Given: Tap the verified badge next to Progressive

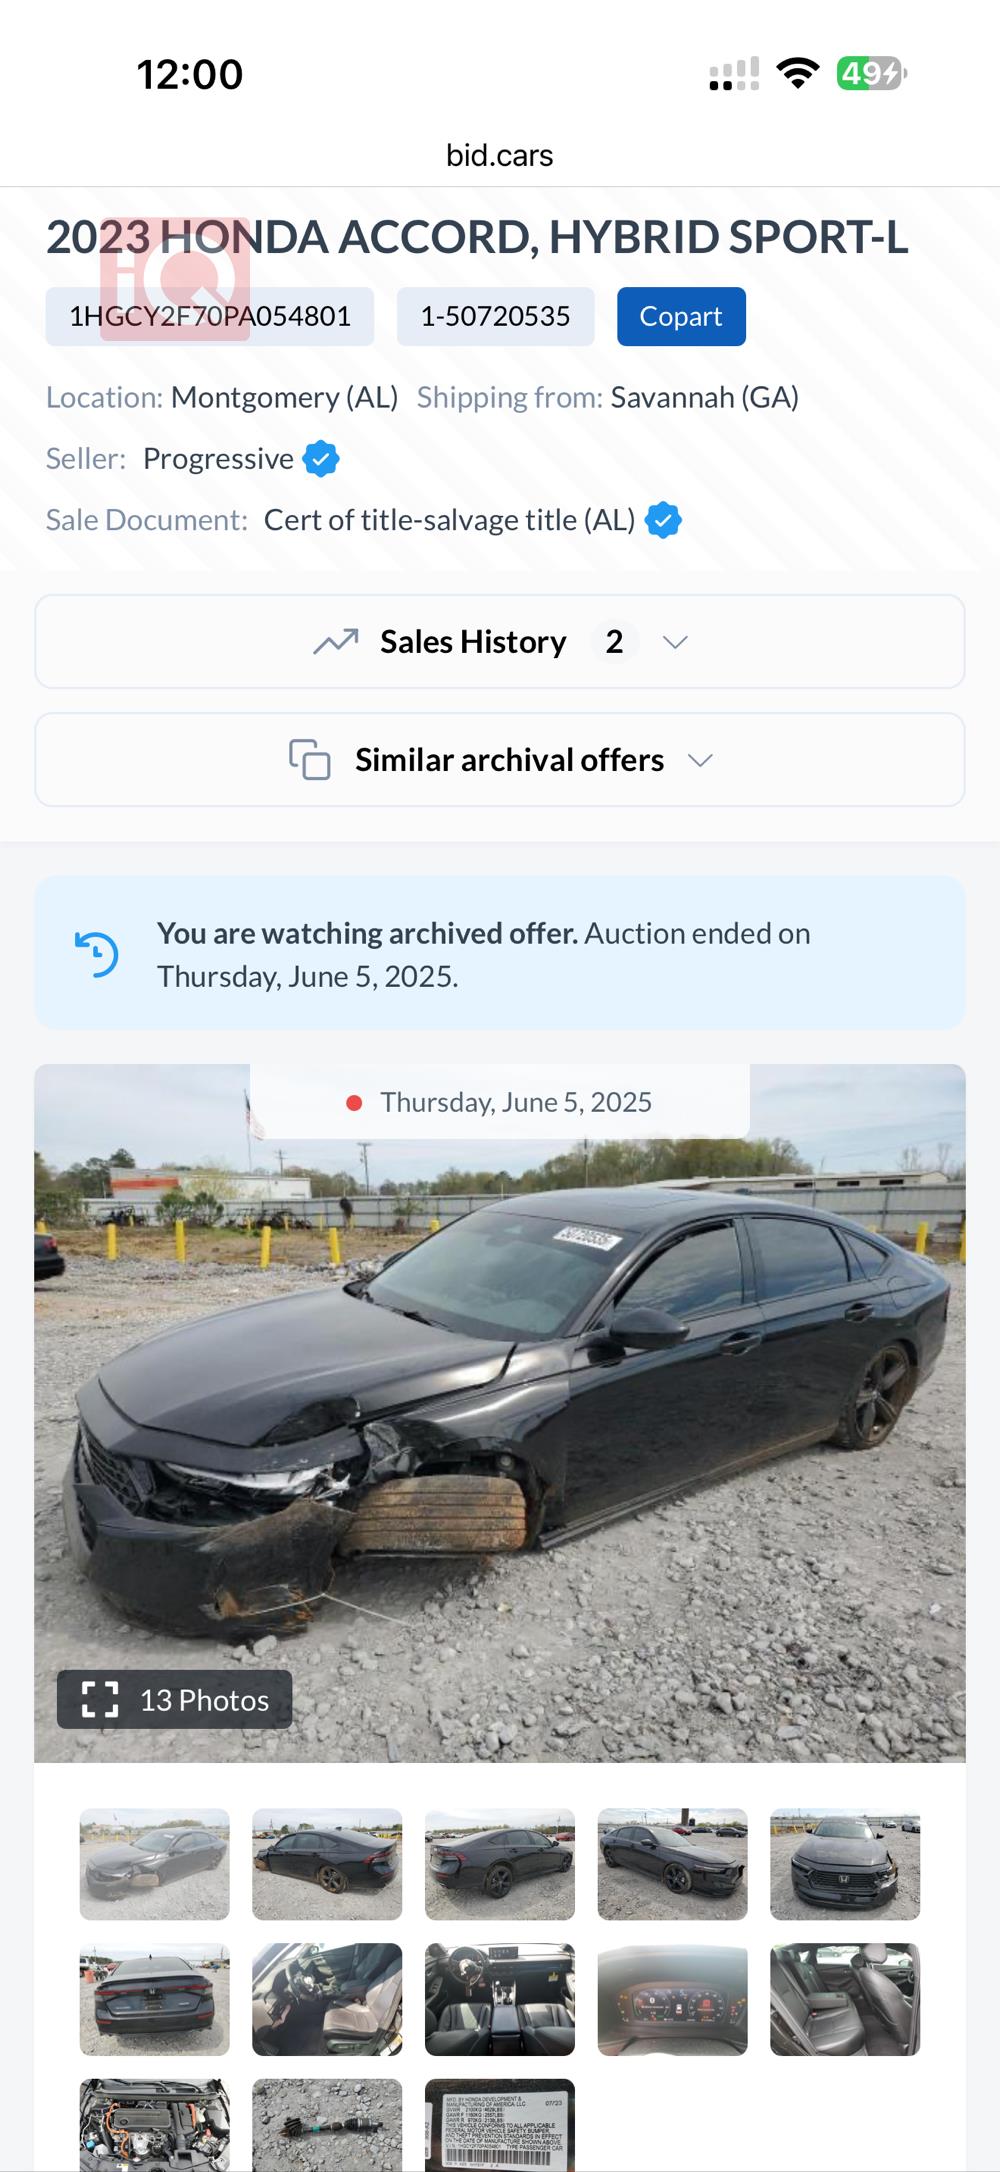Looking at the screenshot, I should click(321, 459).
